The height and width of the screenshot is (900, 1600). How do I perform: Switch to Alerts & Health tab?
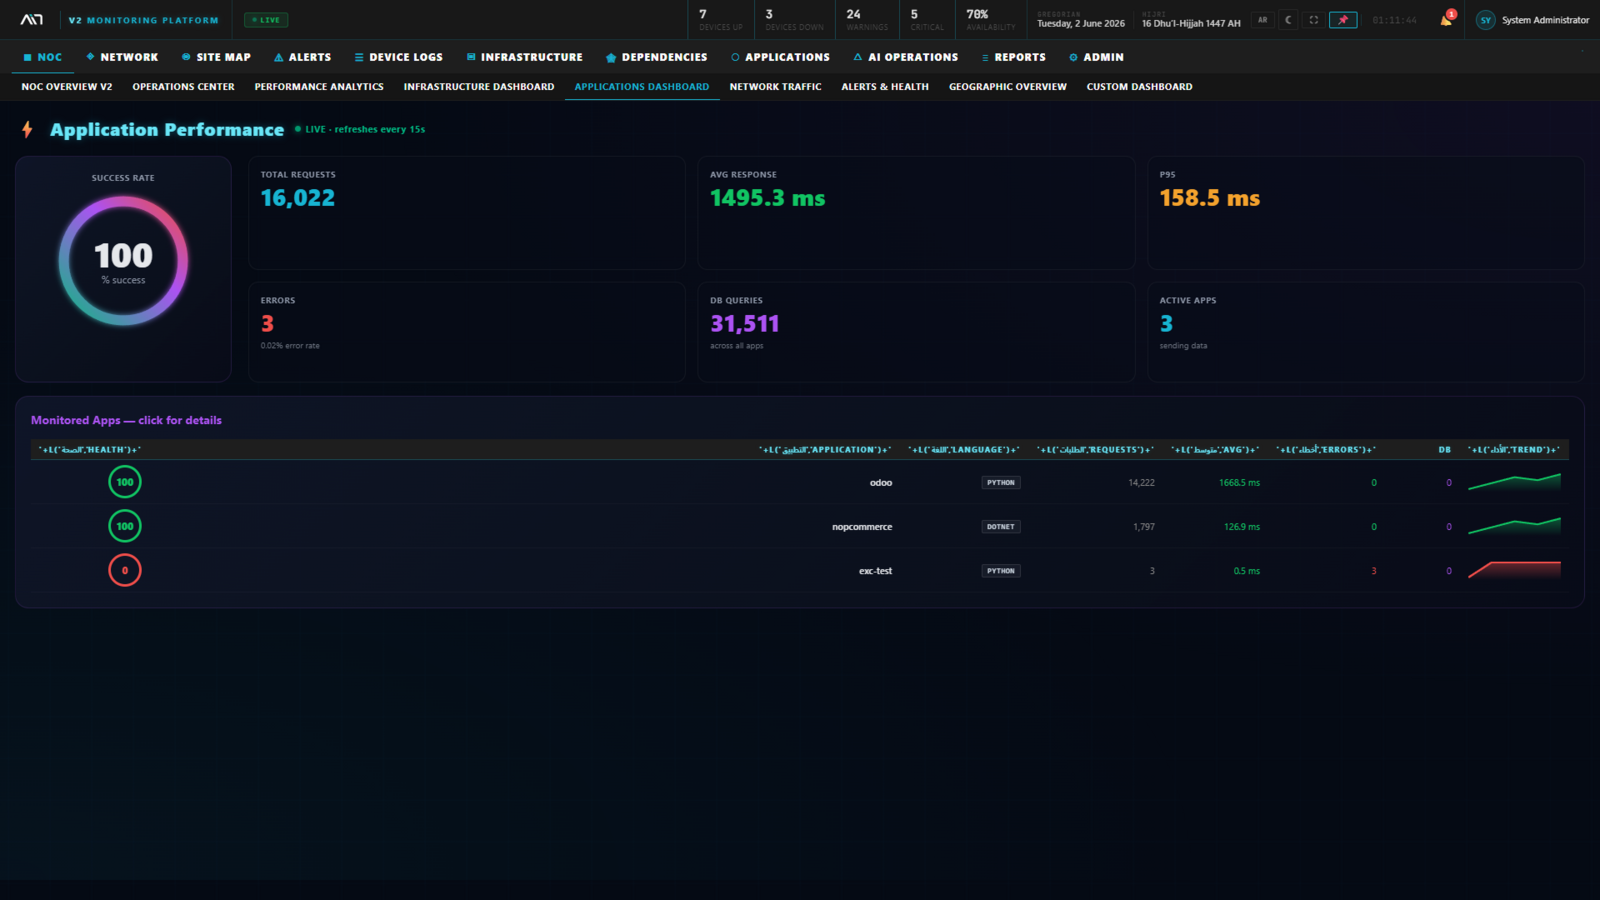click(x=885, y=87)
